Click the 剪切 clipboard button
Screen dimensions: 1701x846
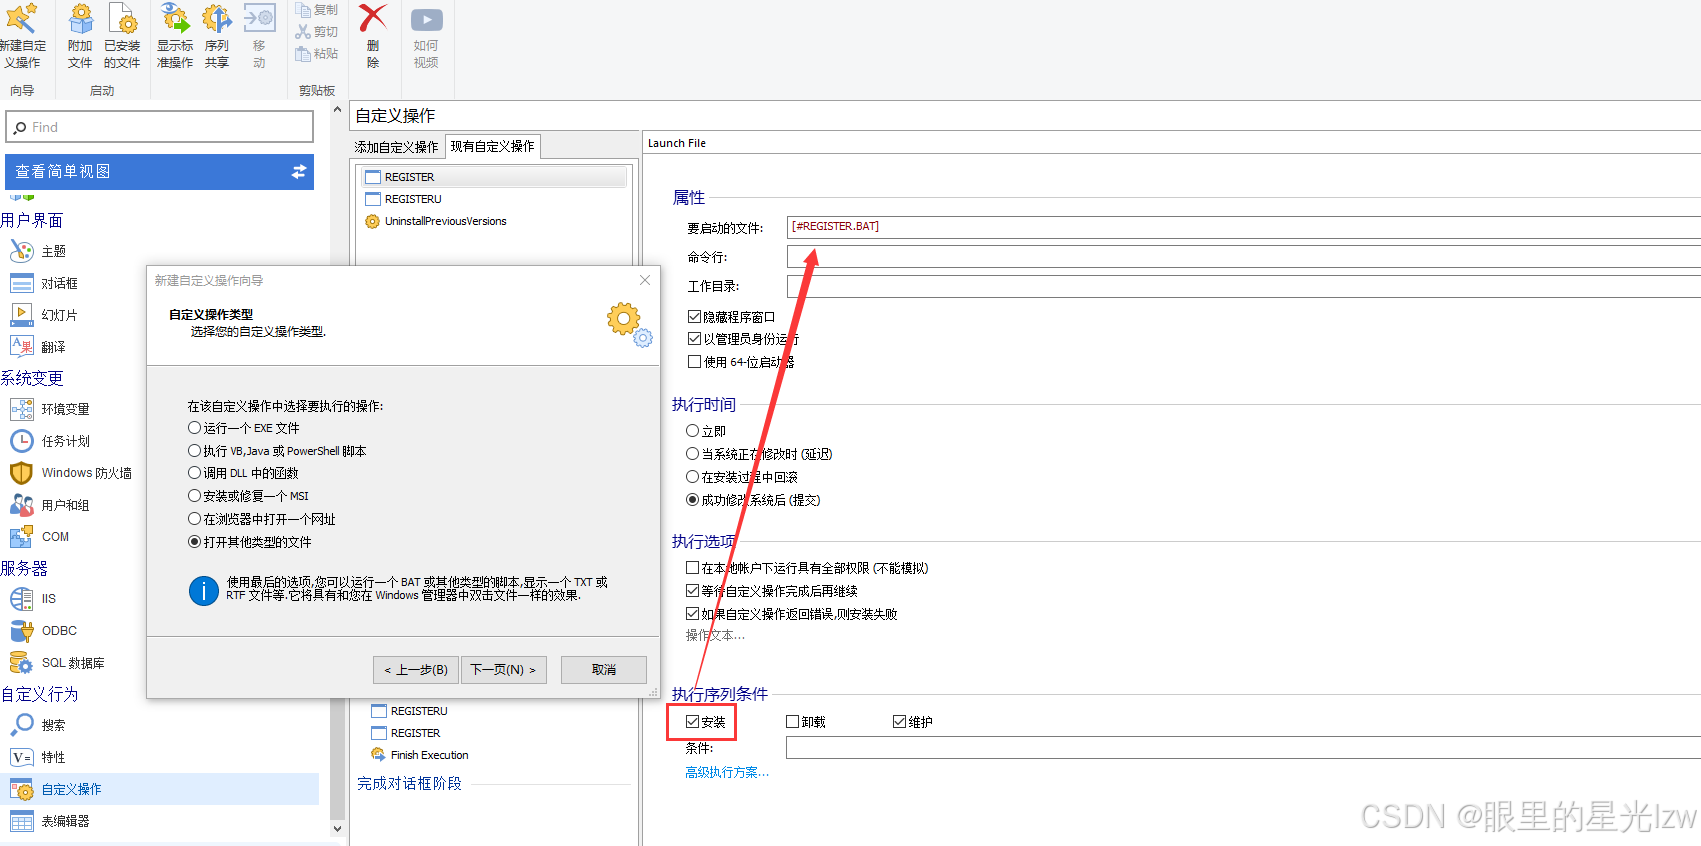[317, 32]
